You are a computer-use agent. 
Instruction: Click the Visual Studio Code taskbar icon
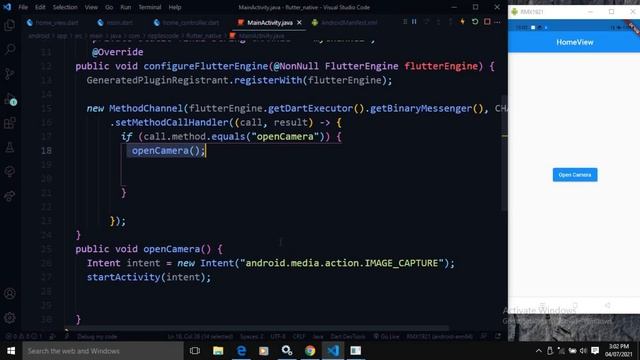pyautogui.click(x=333, y=351)
